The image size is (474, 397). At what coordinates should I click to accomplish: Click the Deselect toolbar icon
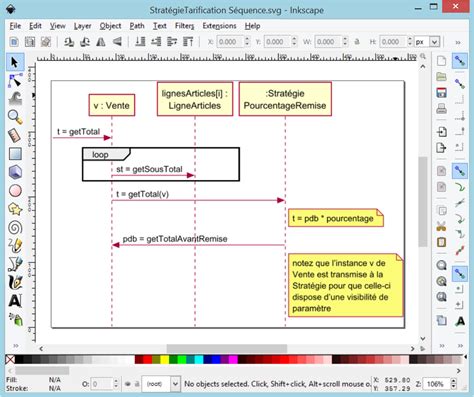pyautogui.click(x=46, y=42)
